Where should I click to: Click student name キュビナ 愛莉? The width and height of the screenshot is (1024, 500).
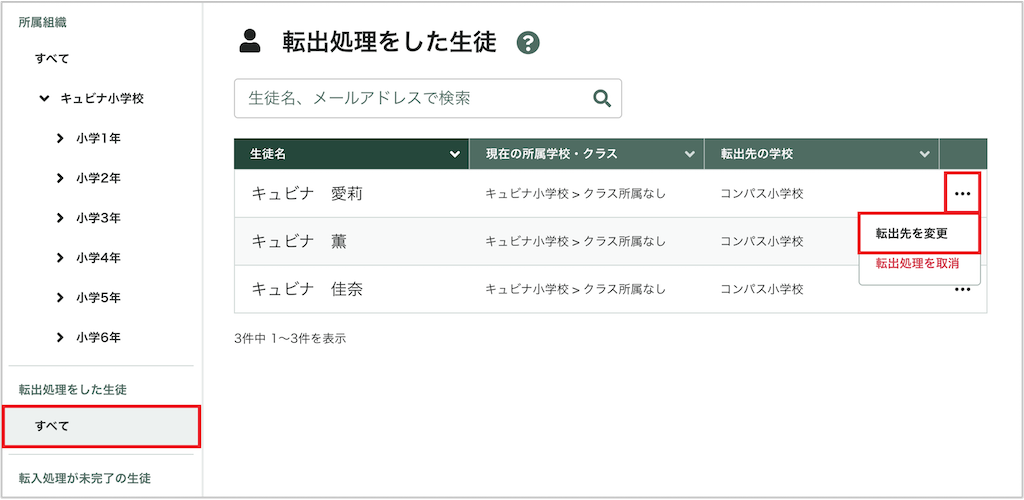(x=307, y=193)
